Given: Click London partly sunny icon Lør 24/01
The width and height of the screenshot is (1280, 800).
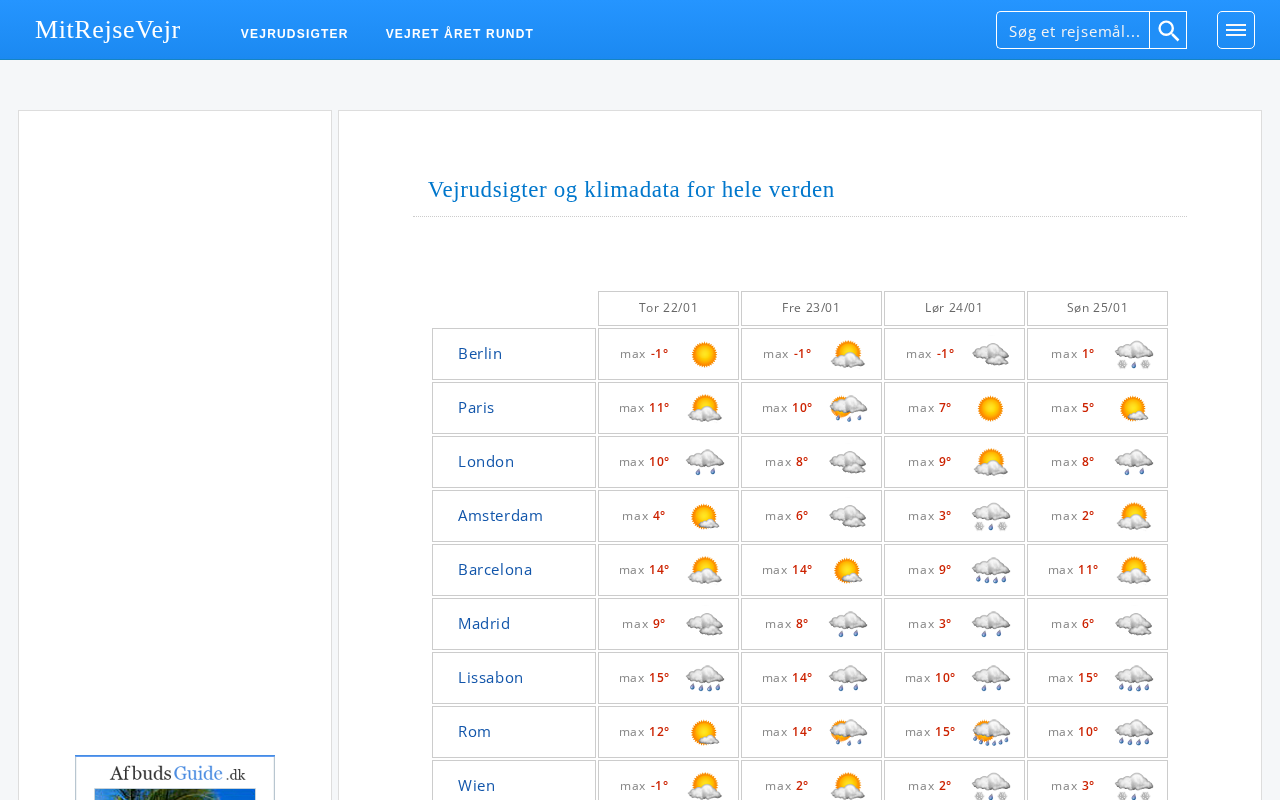Looking at the screenshot, I should tap(991, 462).
